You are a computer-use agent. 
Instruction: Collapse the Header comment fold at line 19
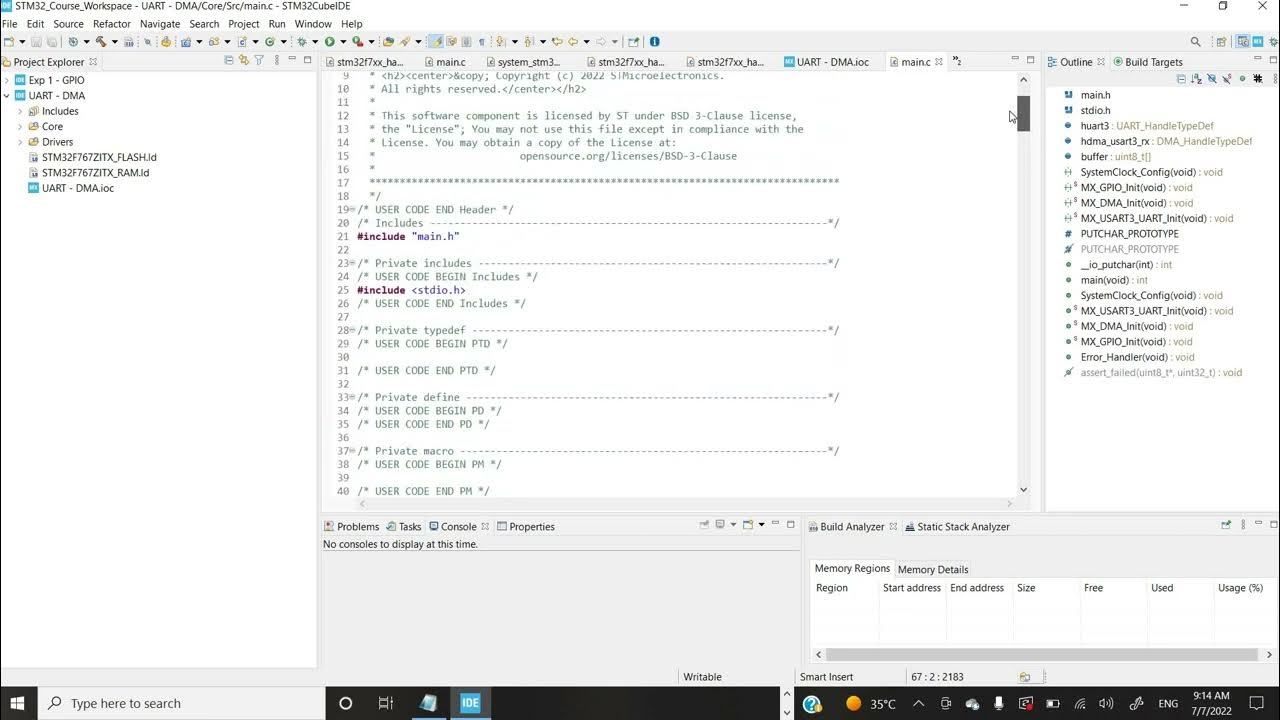351,210
